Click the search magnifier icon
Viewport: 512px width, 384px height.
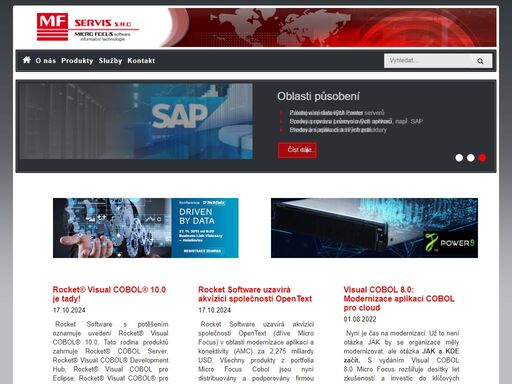click(480, 61)
